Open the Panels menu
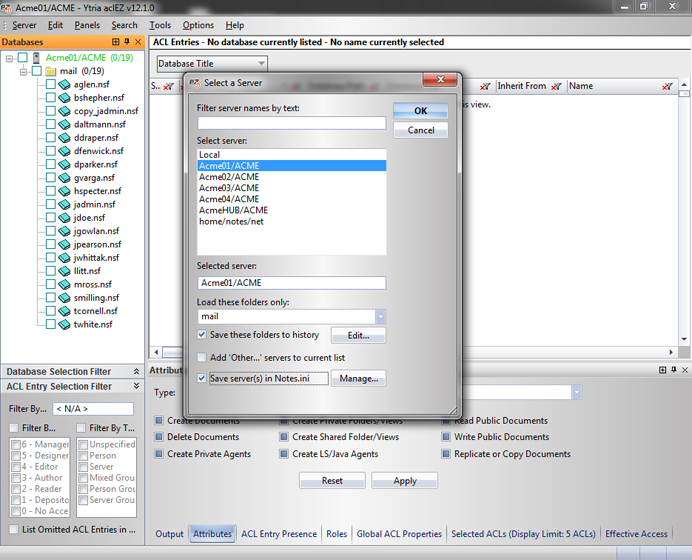Image resolution: width=692 pixels, height=560 pixels. click(x=87, y=25)
